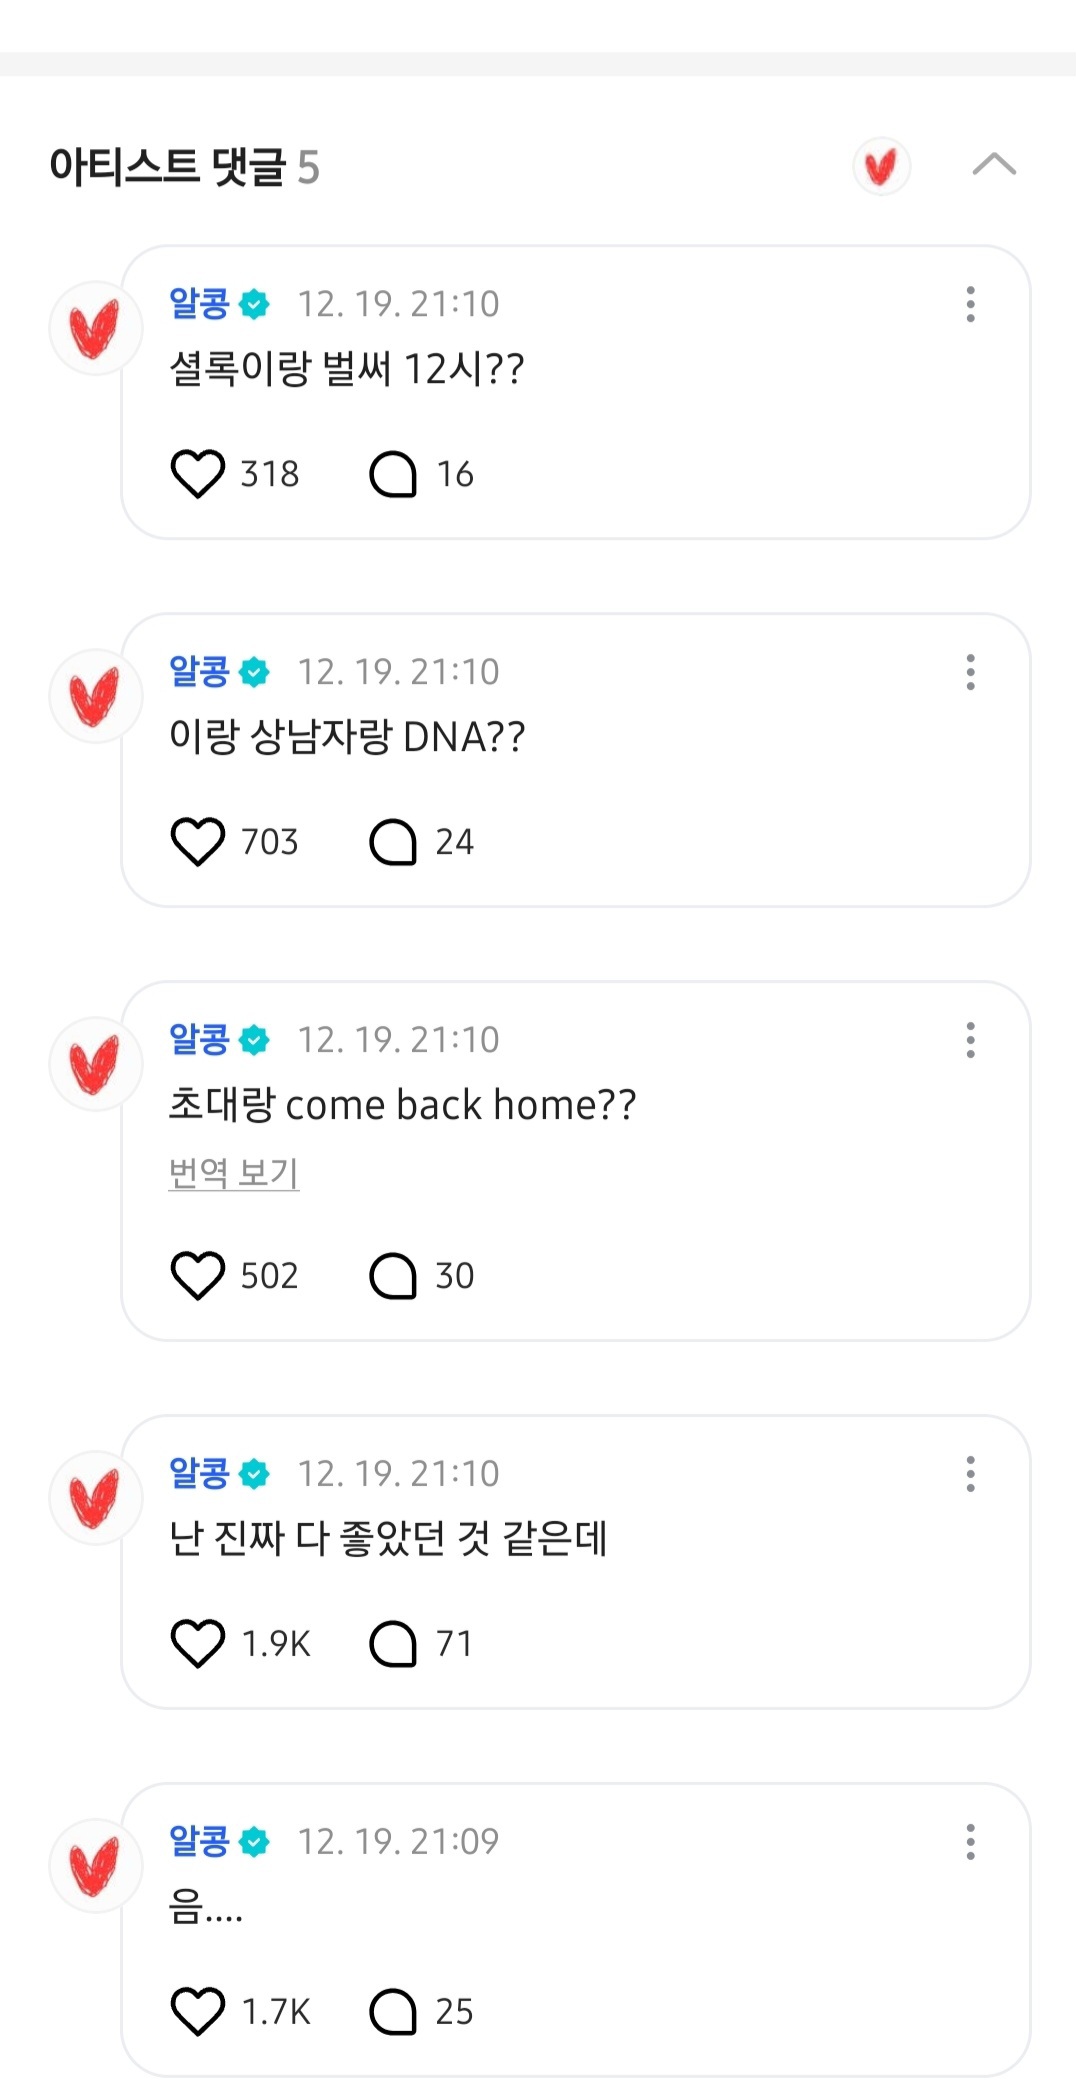Open options for '난 진짜 다 좋았던 것 같은데' comment

coord(970,1474)
